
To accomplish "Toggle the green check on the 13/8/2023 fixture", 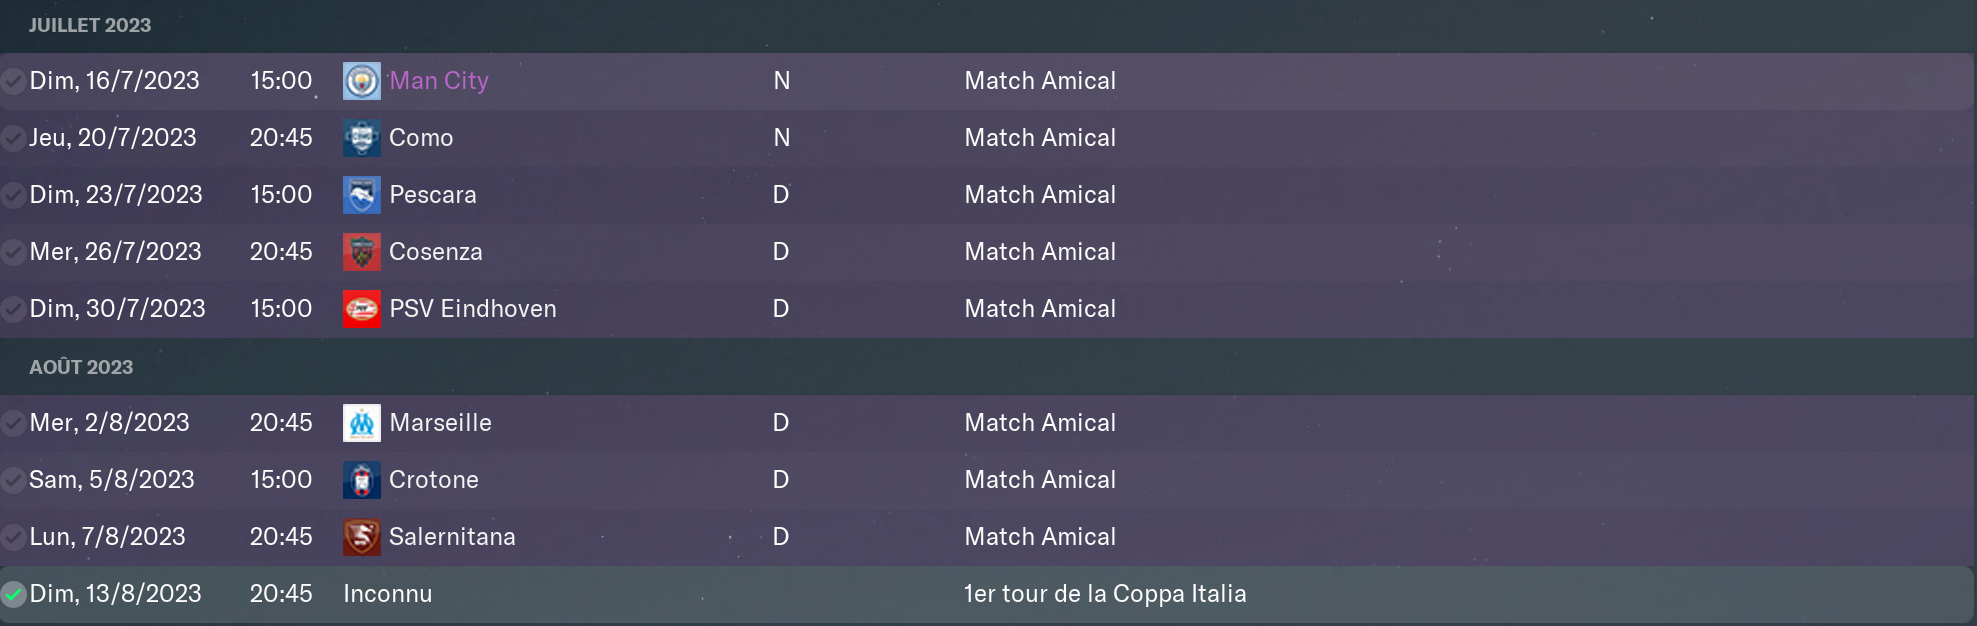I will pos(13,594).
